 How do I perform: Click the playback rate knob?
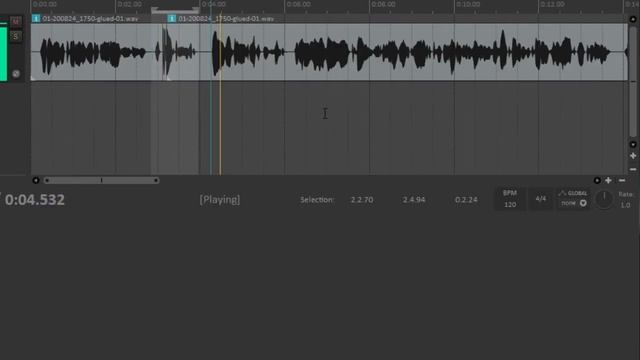(x=604, y=200)
